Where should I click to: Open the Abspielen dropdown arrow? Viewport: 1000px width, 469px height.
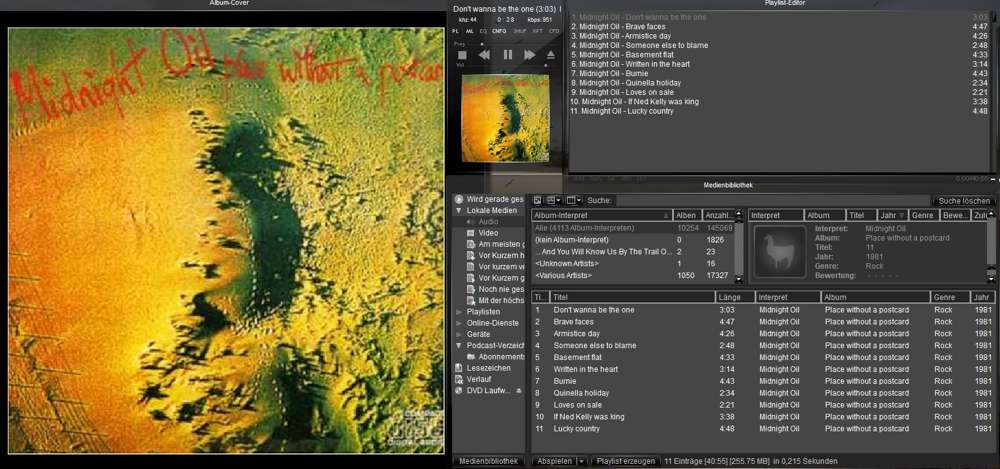pyautogui.click(x=580, y=461)
